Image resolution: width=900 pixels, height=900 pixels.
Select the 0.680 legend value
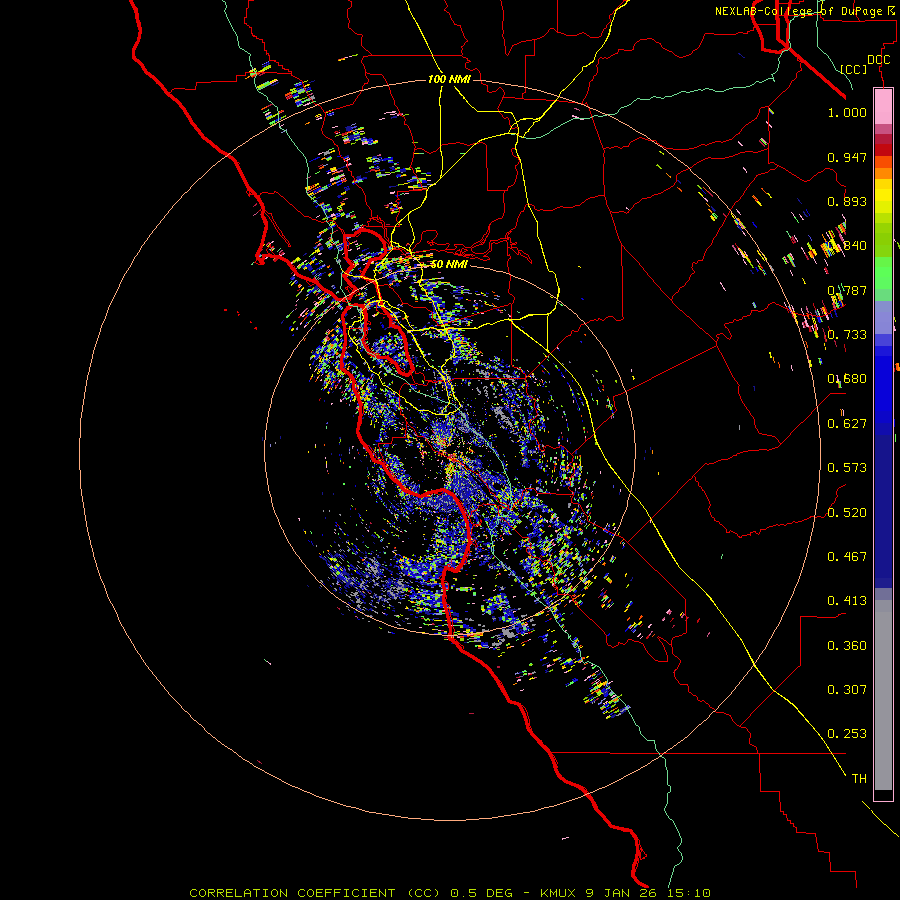coord(847,379)
